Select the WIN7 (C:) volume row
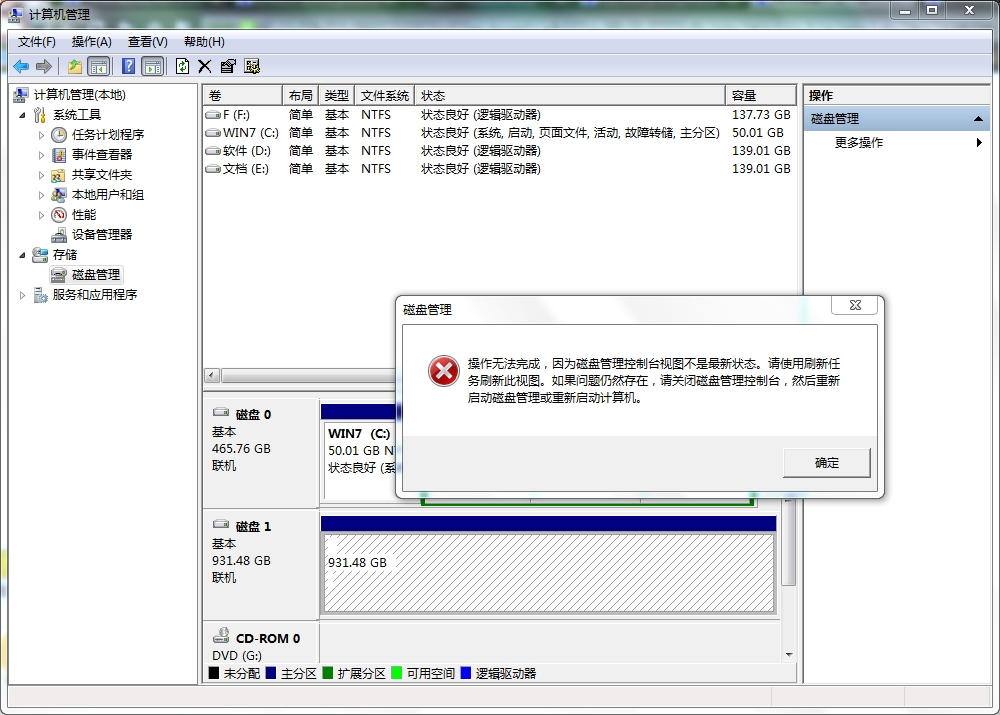 click(499, 133)
